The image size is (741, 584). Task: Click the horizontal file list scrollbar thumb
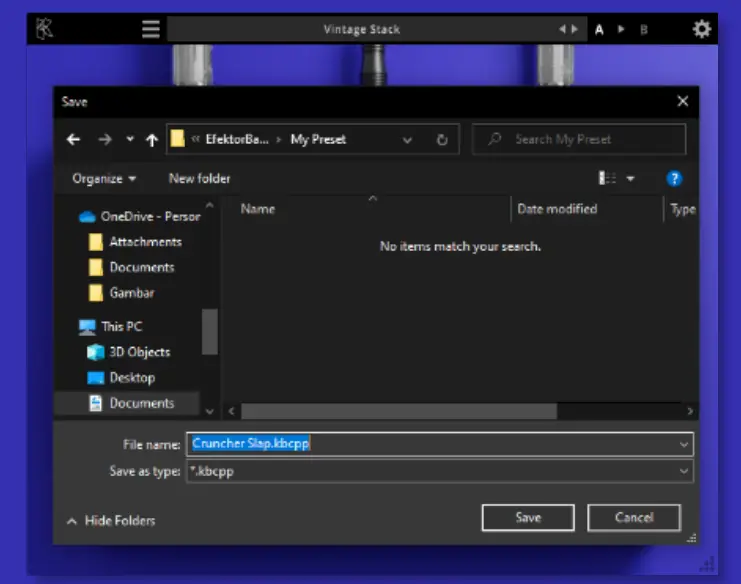(x=399, y=411)
